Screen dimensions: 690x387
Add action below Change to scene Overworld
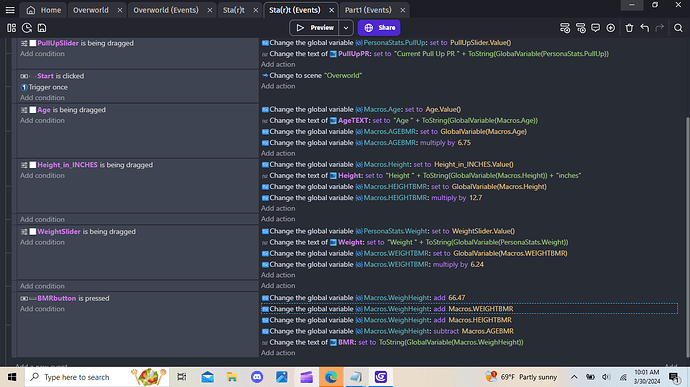278,86
